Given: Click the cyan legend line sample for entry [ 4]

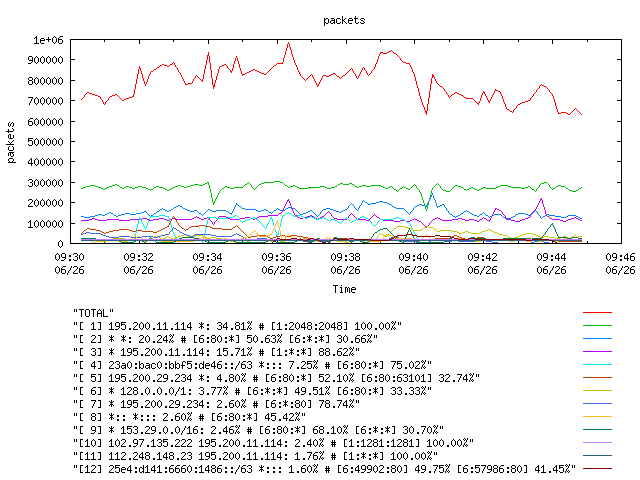Looking at the screenshot, I should [x=598, y=364].
